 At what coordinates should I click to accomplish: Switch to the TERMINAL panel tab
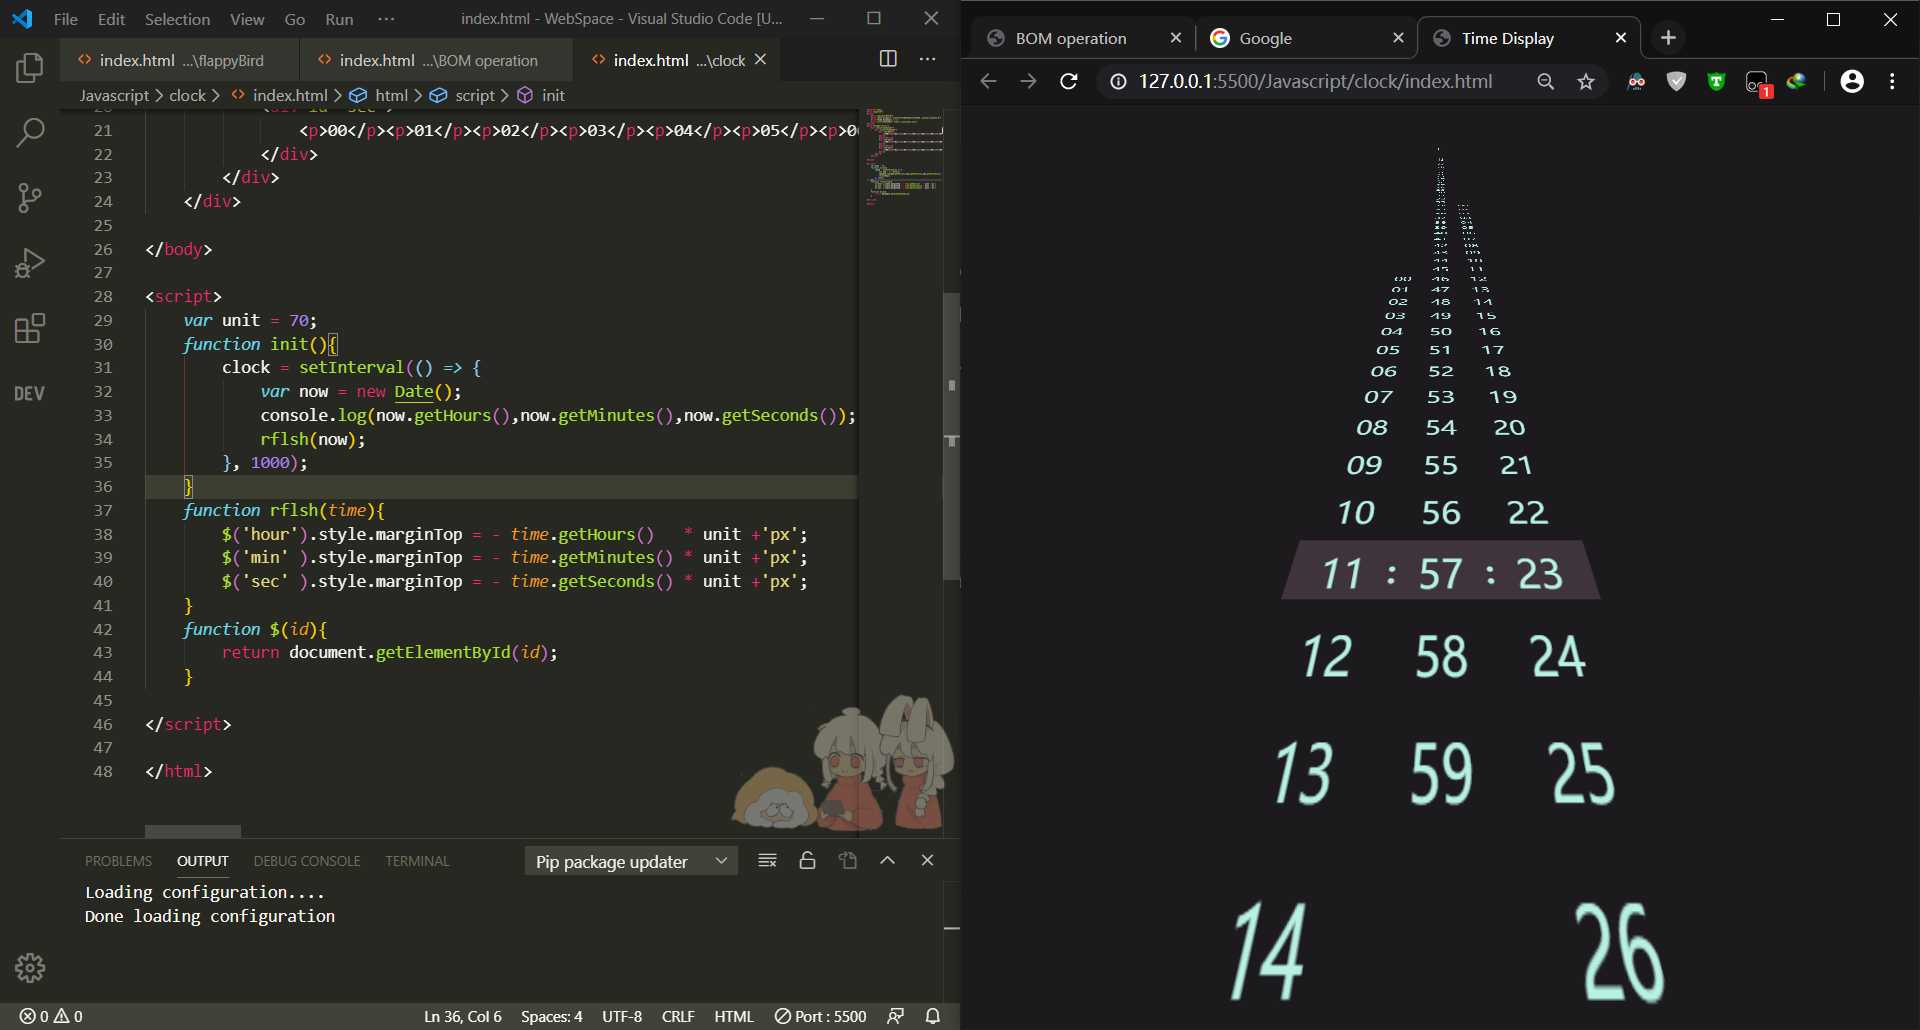(417, 861)
